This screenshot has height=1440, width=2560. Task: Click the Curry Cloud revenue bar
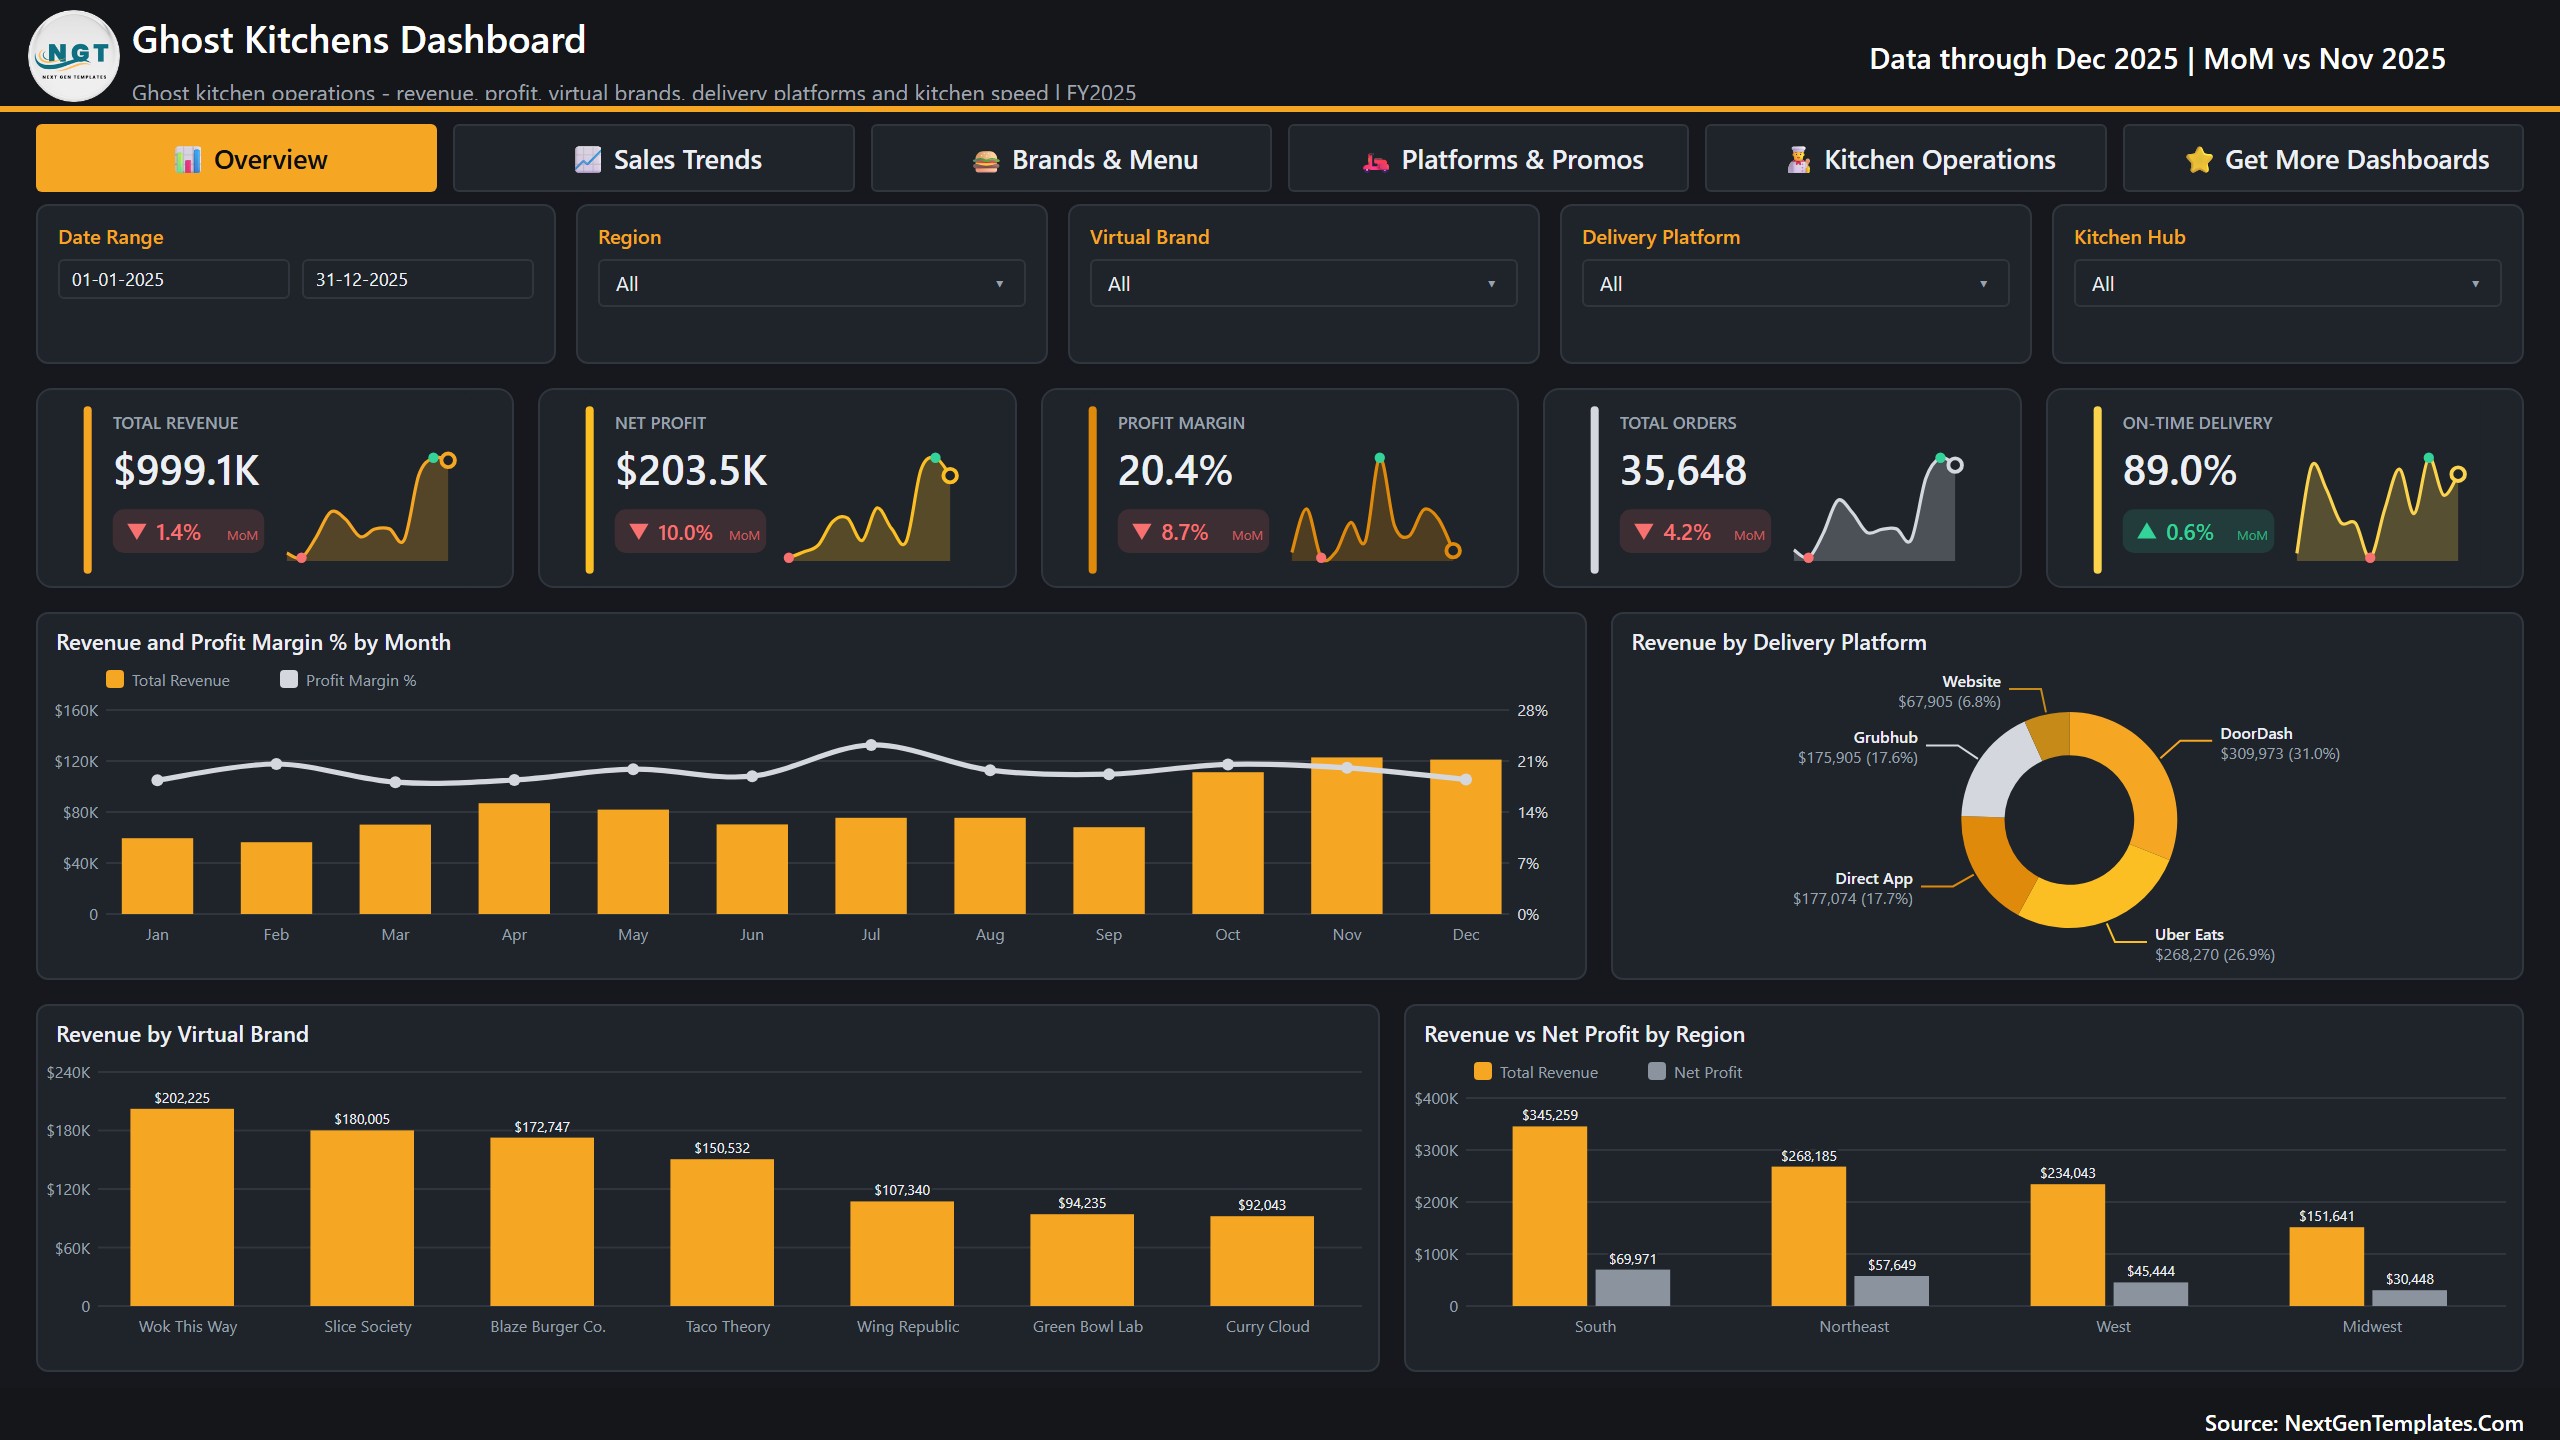1262,1261
